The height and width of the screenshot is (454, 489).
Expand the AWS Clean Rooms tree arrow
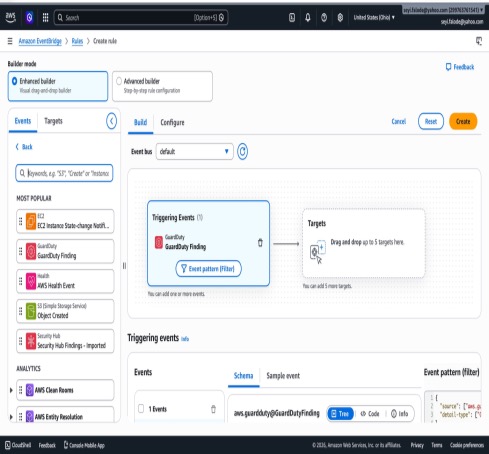(11, 390)
